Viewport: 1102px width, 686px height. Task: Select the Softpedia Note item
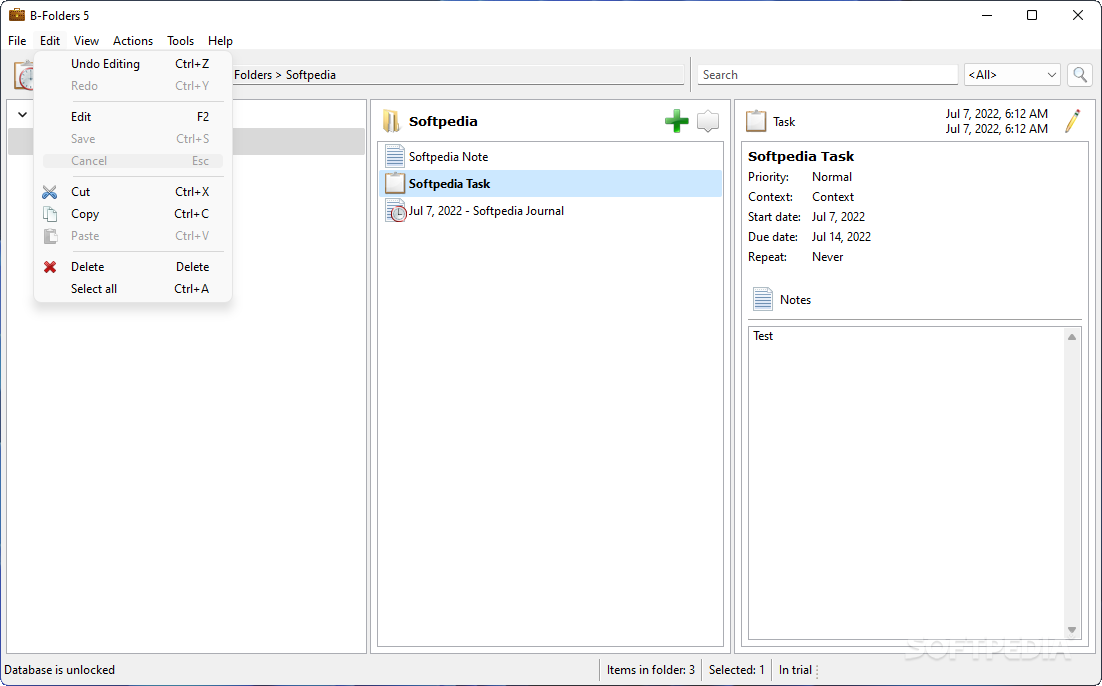point(550,156)
